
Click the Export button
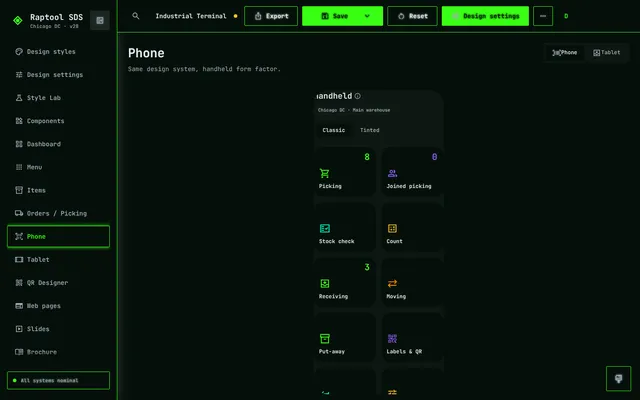click(271, 16)
